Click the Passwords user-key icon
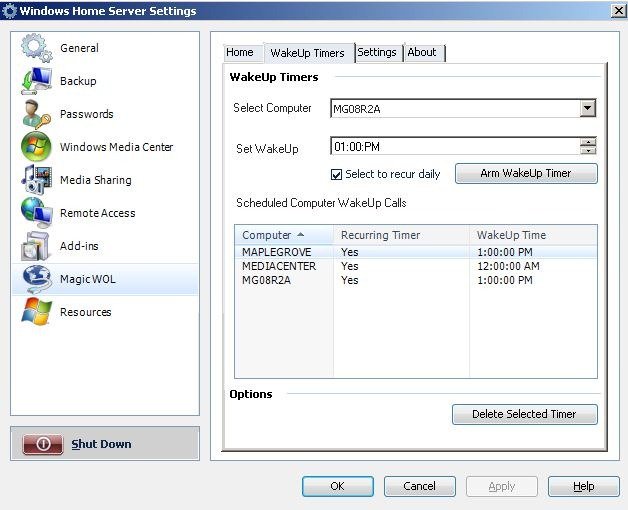 (x=36, y=114)
